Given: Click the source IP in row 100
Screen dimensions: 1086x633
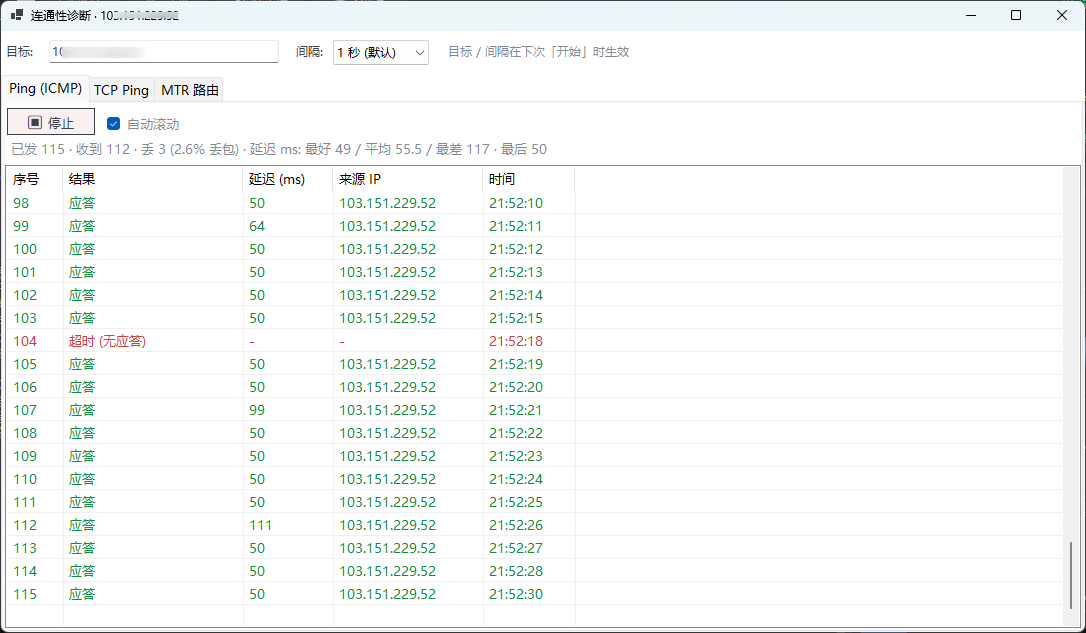Looking at the screenshot, I should [x=387, y=249].
